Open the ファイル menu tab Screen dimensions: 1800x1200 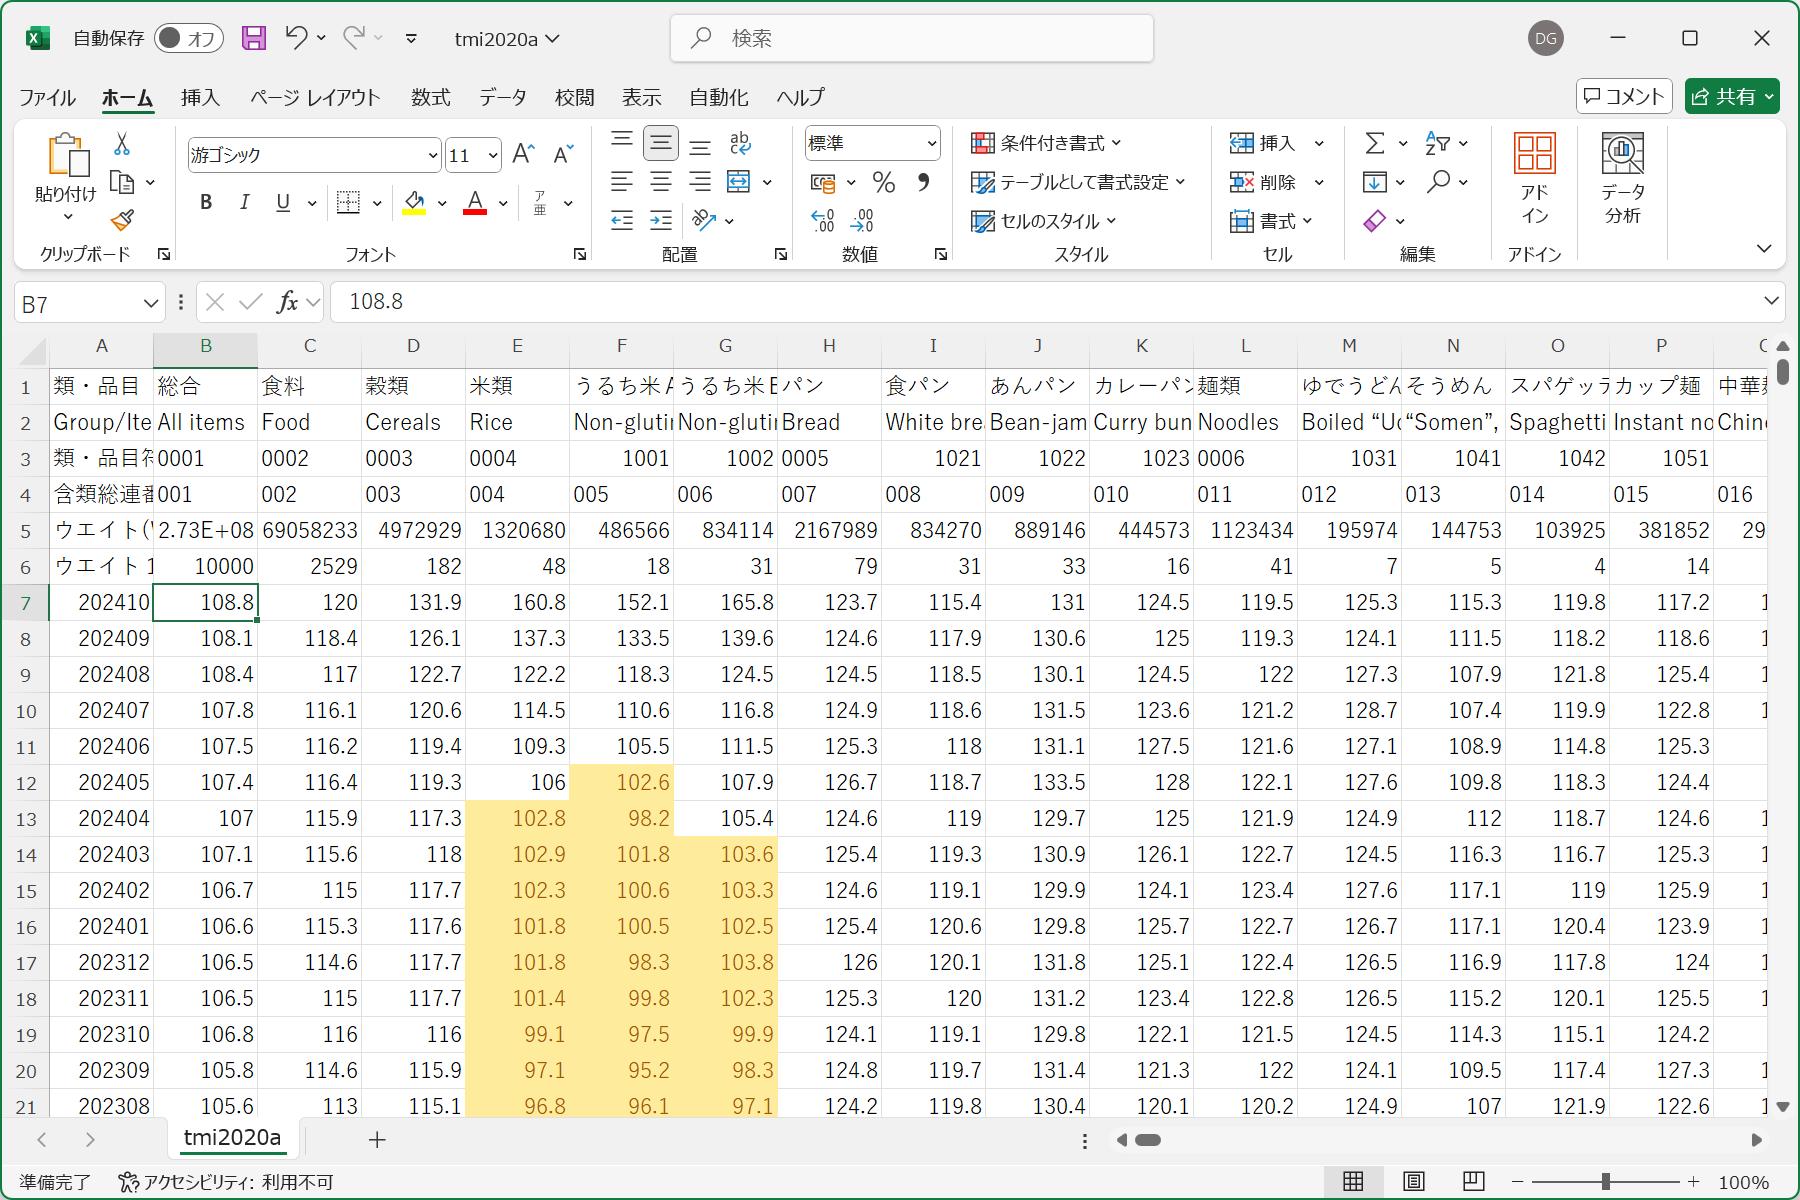click(x=47, y=97)
